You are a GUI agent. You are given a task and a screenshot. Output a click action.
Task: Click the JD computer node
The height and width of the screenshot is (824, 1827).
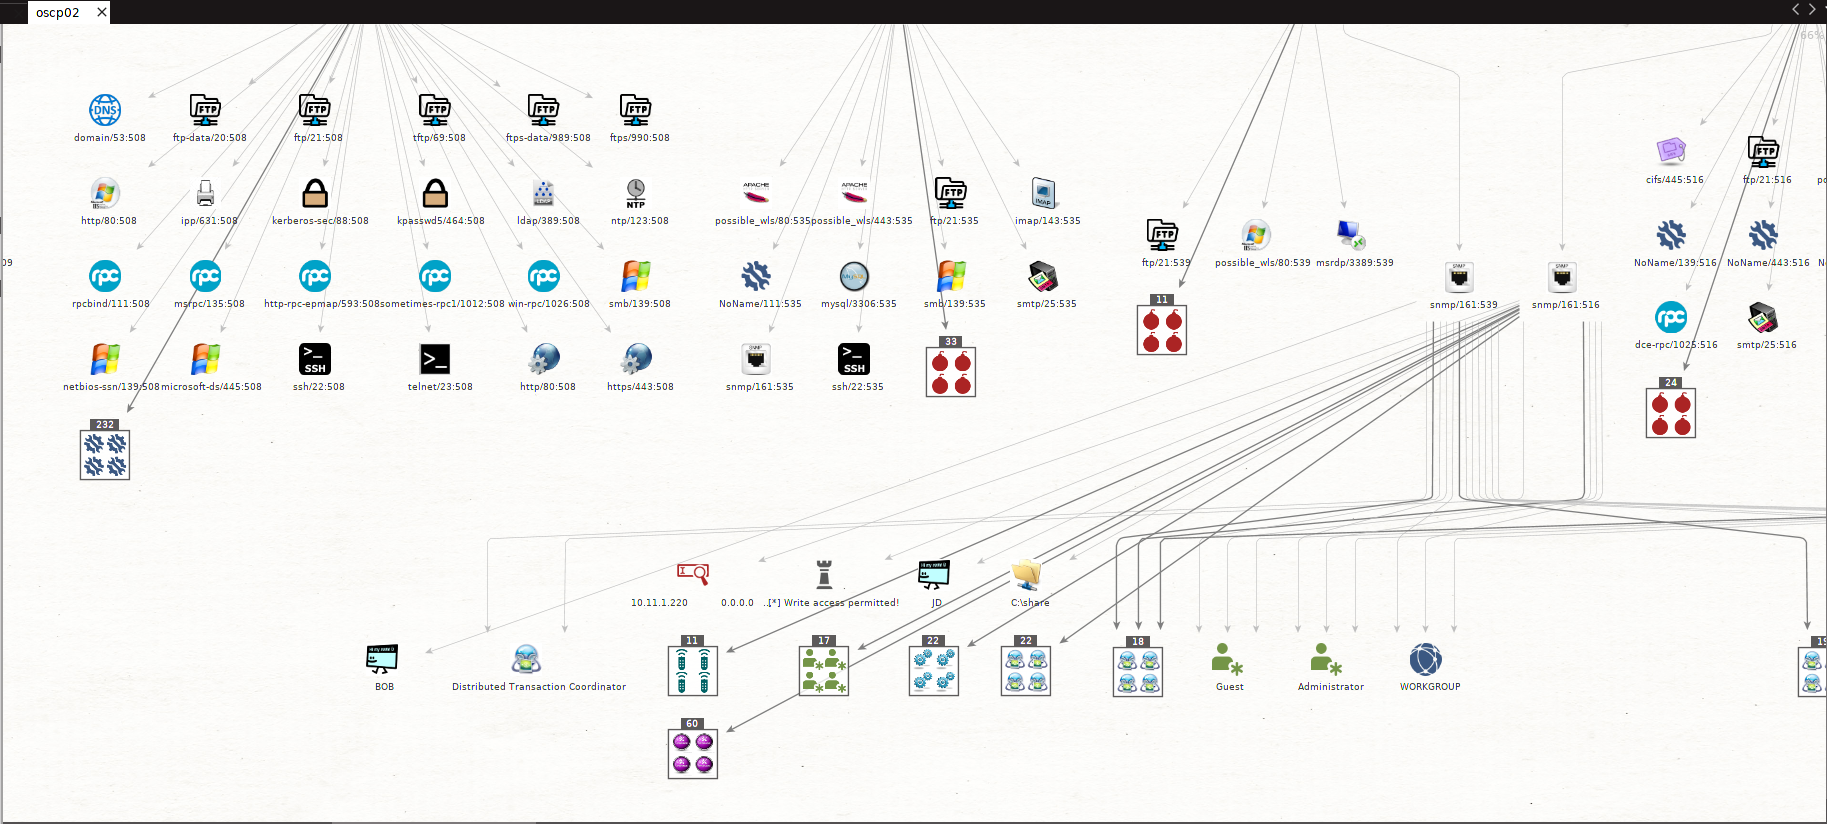[x=934, y=574]
